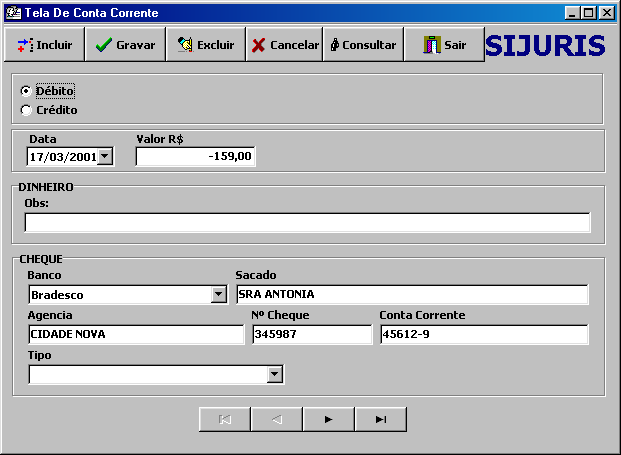Expand the Banco dropdown list
Screen dimensions: 621x455
point(219,294)
